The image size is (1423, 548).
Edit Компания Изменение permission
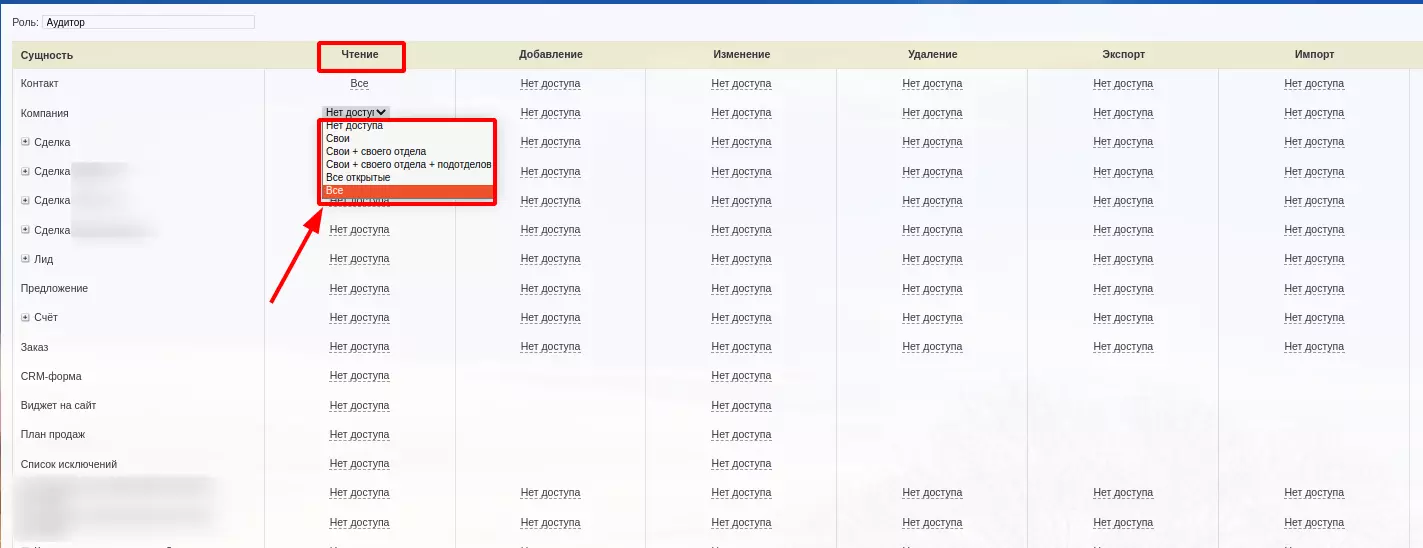pyautogui.click(x=741, y=113)
